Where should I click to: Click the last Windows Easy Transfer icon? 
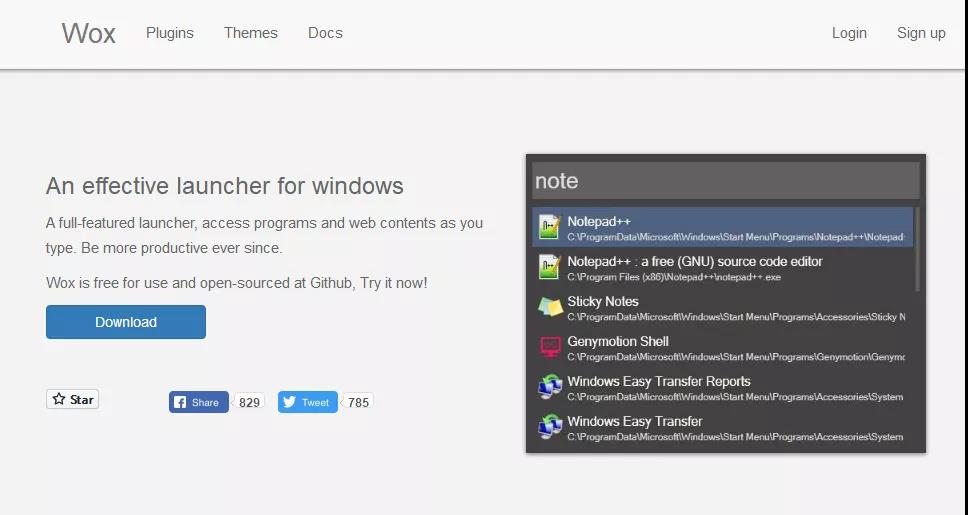[550, 427]
